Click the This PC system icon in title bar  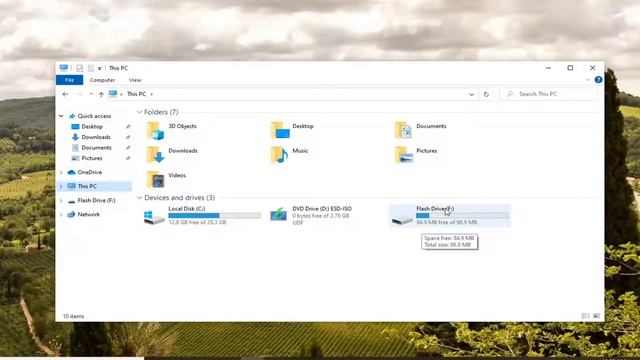pyautogui.click(x=64, y=68)
